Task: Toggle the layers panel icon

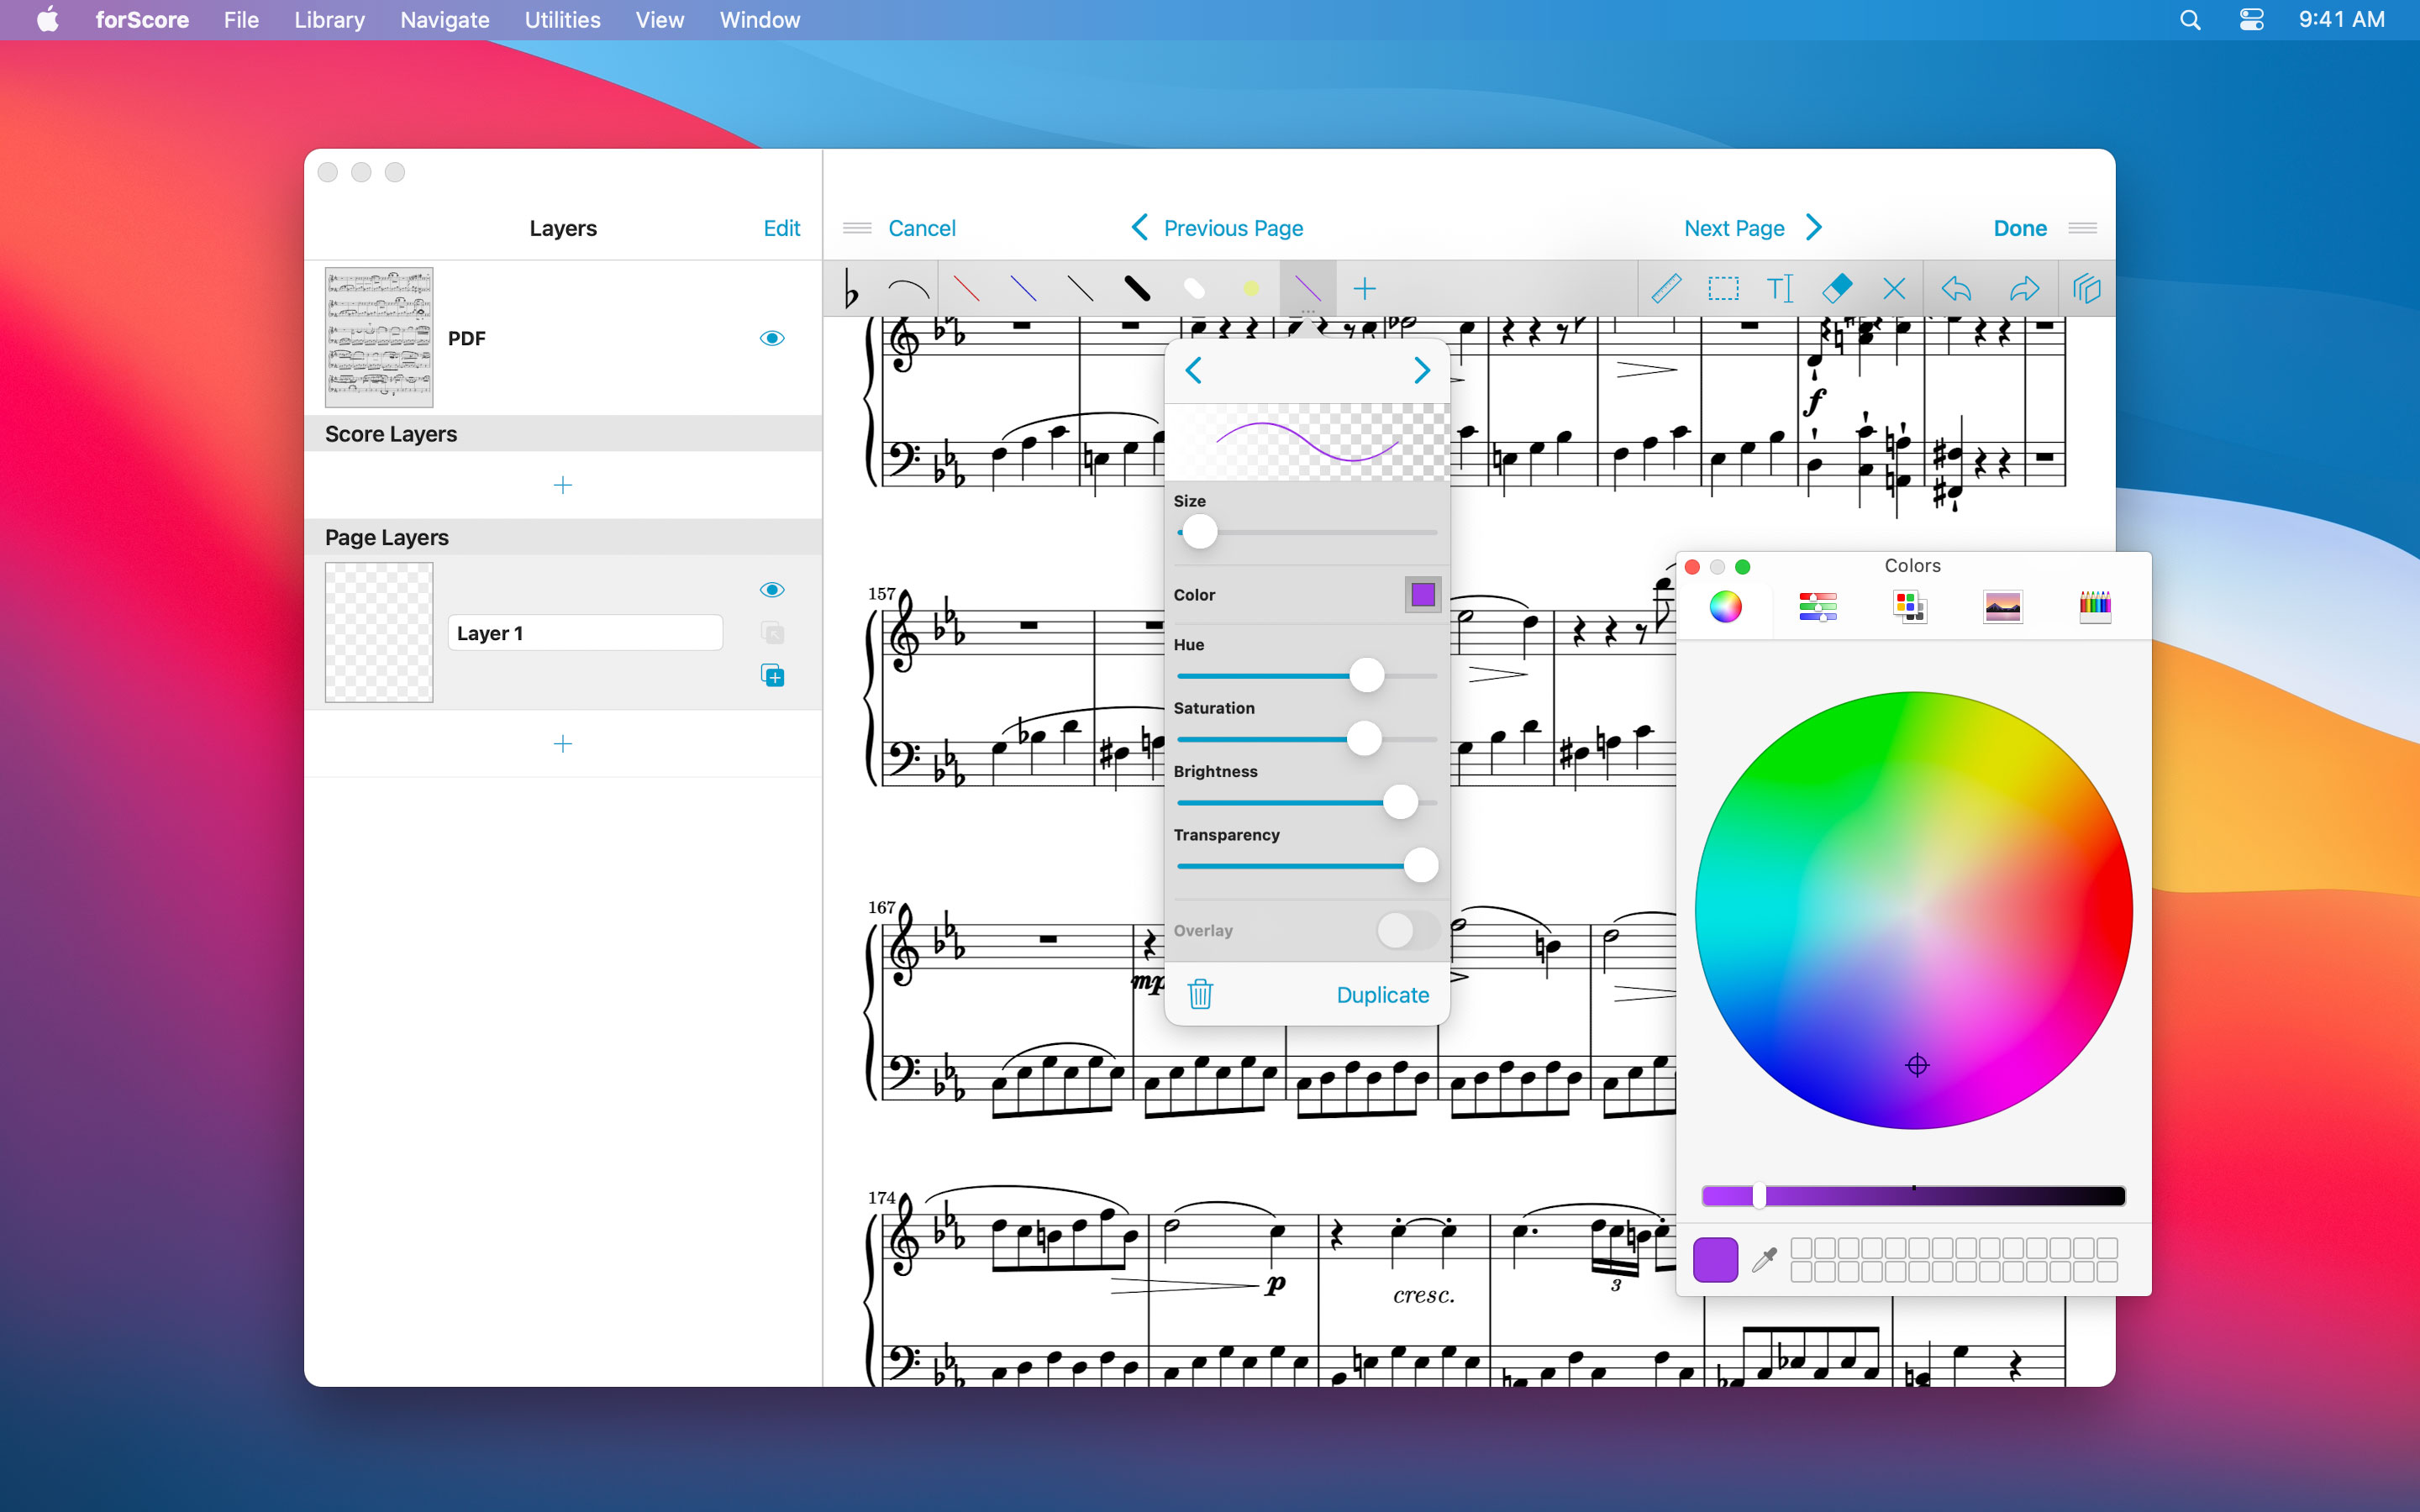Action: tap(2087, 289)
